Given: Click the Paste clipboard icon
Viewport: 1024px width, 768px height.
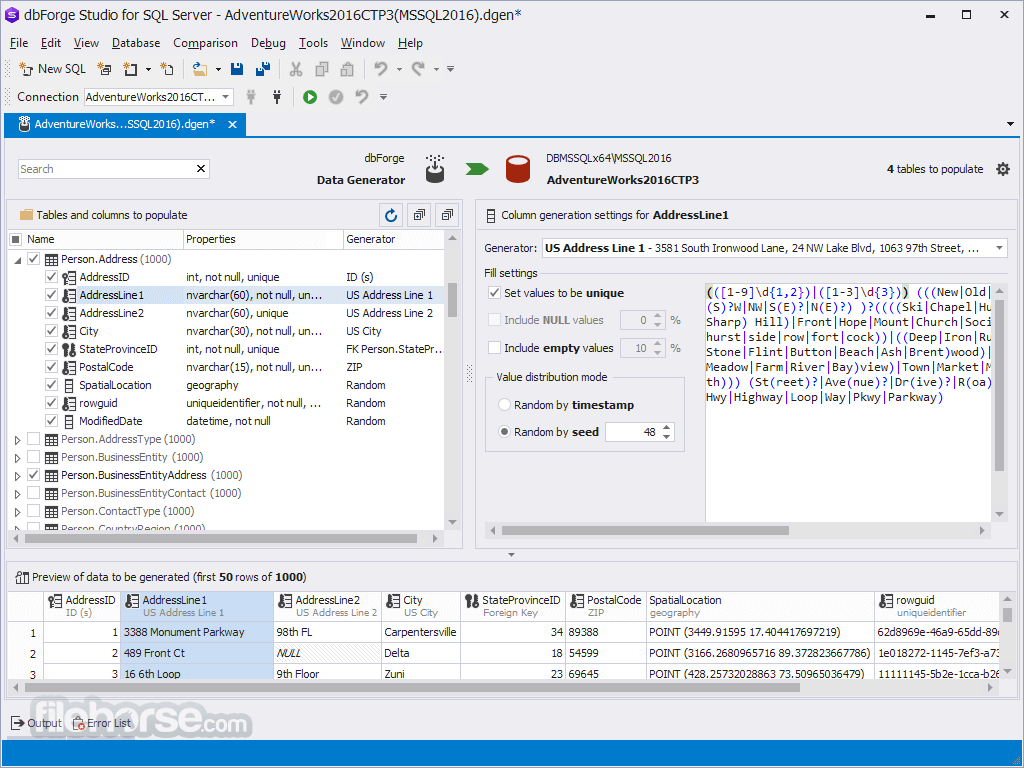Looking at the screenshot, I should (347, 69).
